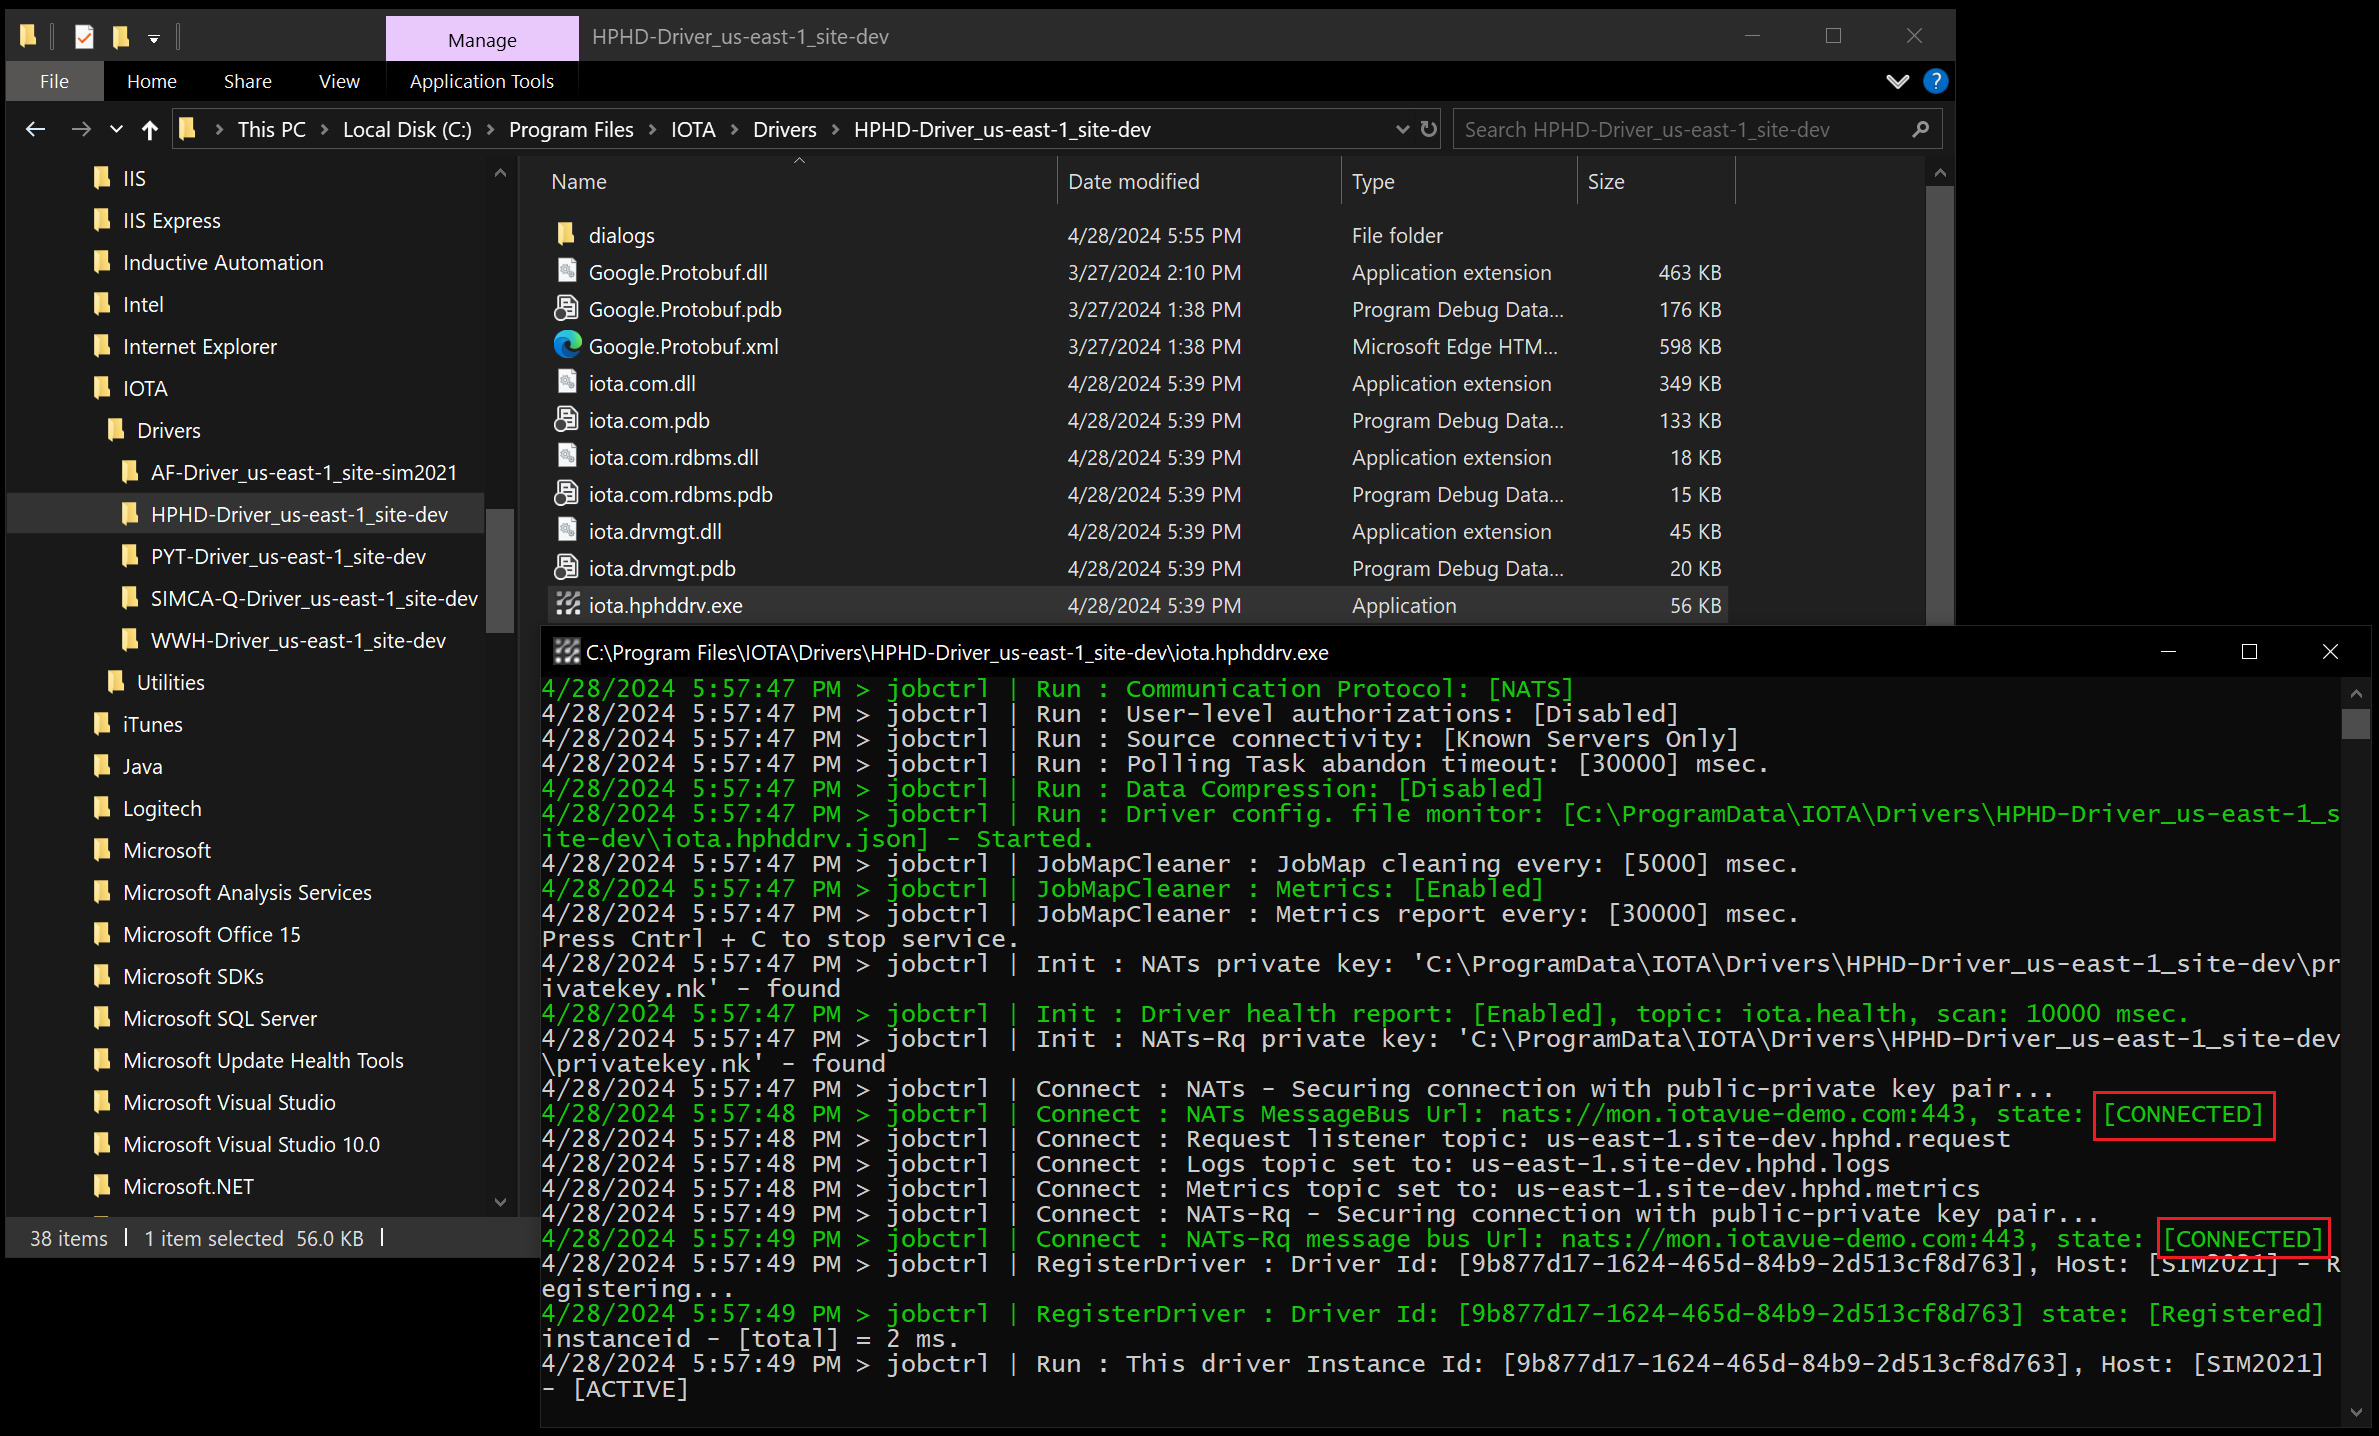
Task: Select the Manage contextual tab
Action: pos(482,40)
